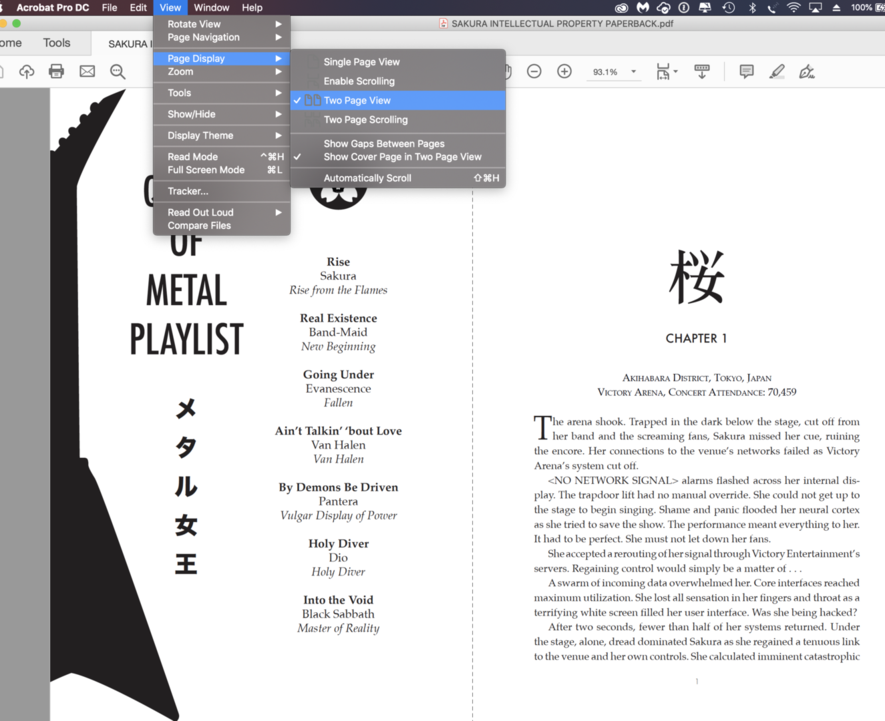Image resolution: width=885 pixels, height=721 pixels.
Task: Open the find text magnifier tool
Action: [x=117, y=72]
